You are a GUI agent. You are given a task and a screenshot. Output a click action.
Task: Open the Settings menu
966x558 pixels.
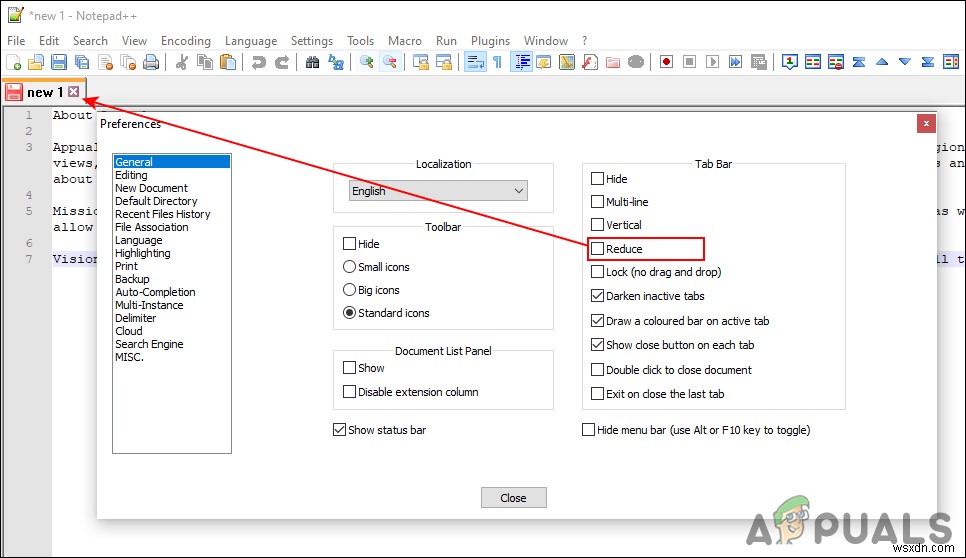[312, 41]
